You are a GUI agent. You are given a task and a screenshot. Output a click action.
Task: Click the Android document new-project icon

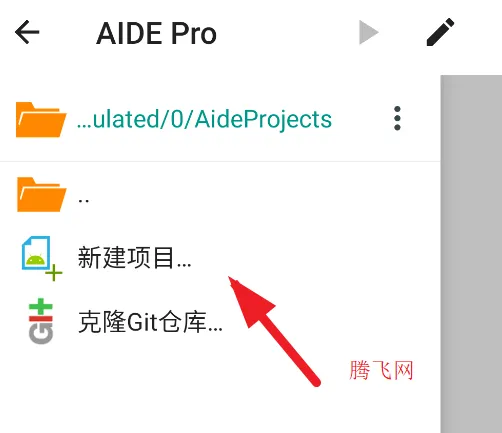point(41,258)
